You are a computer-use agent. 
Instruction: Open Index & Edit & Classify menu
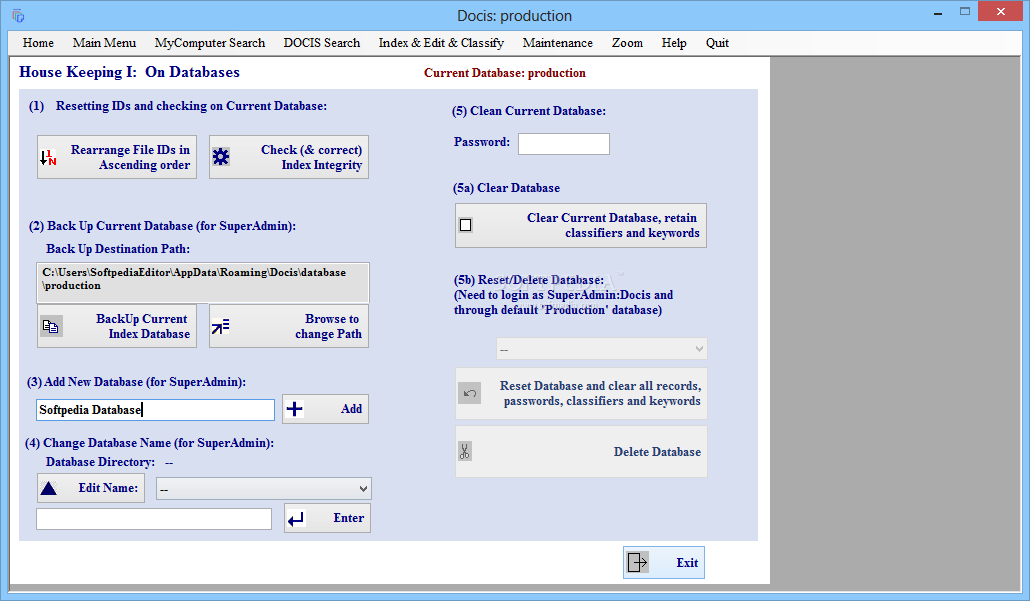(x=441, y=43)
